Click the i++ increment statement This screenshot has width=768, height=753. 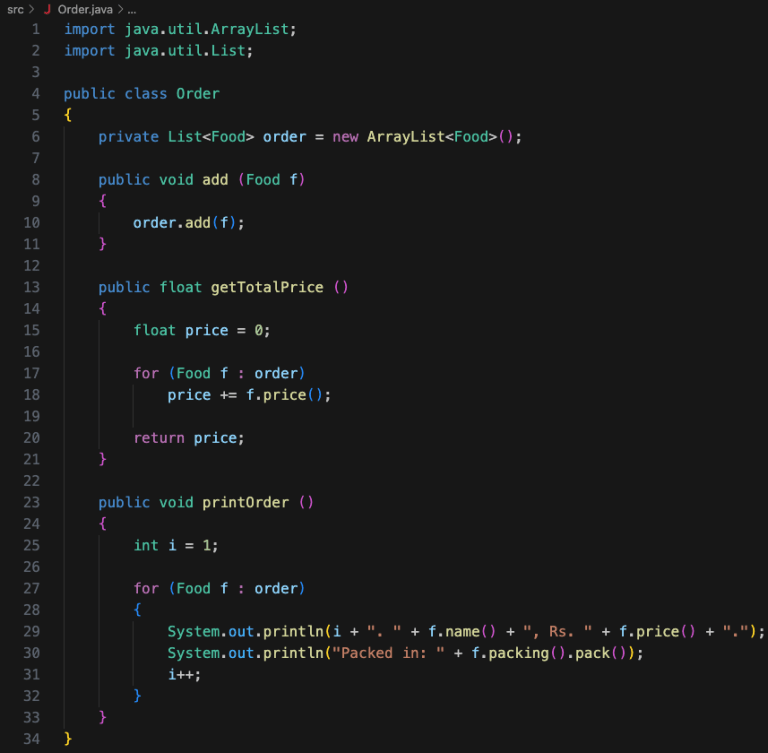coord(184,674)
